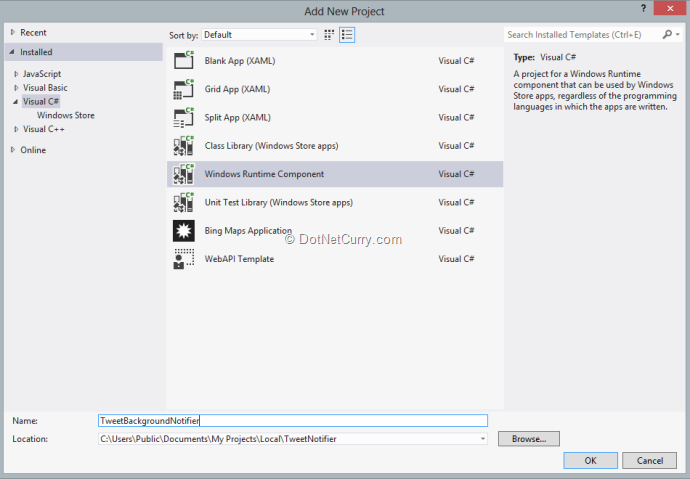Screen dimensions: 690x479
Task: Close the Add New Project dialog
Action: pyautogui.click(x=670, y=8)
